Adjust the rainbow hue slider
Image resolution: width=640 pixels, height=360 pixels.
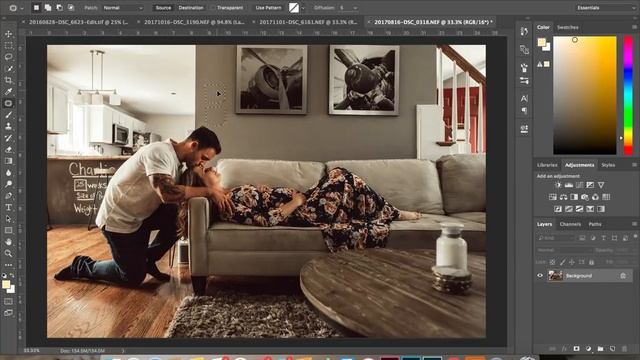pos(629,95)
